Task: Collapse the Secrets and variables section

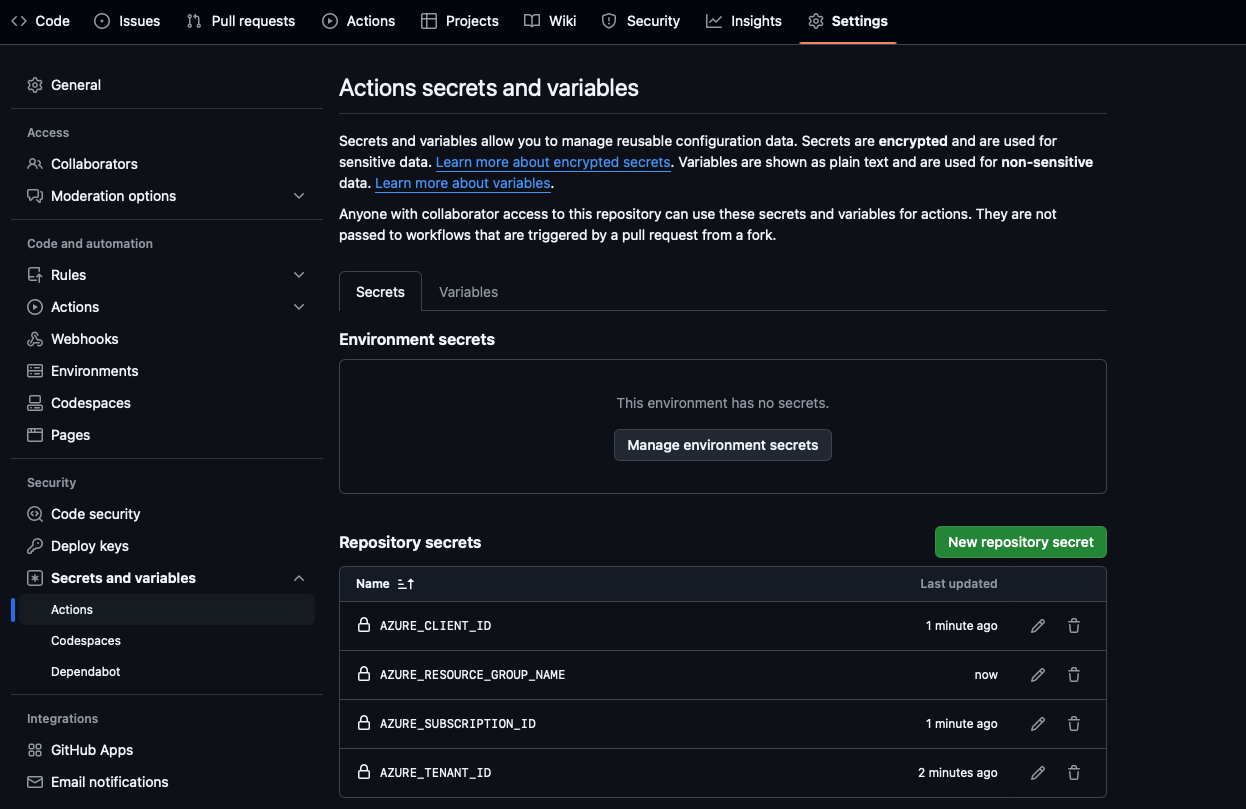Action: point(298,578)
